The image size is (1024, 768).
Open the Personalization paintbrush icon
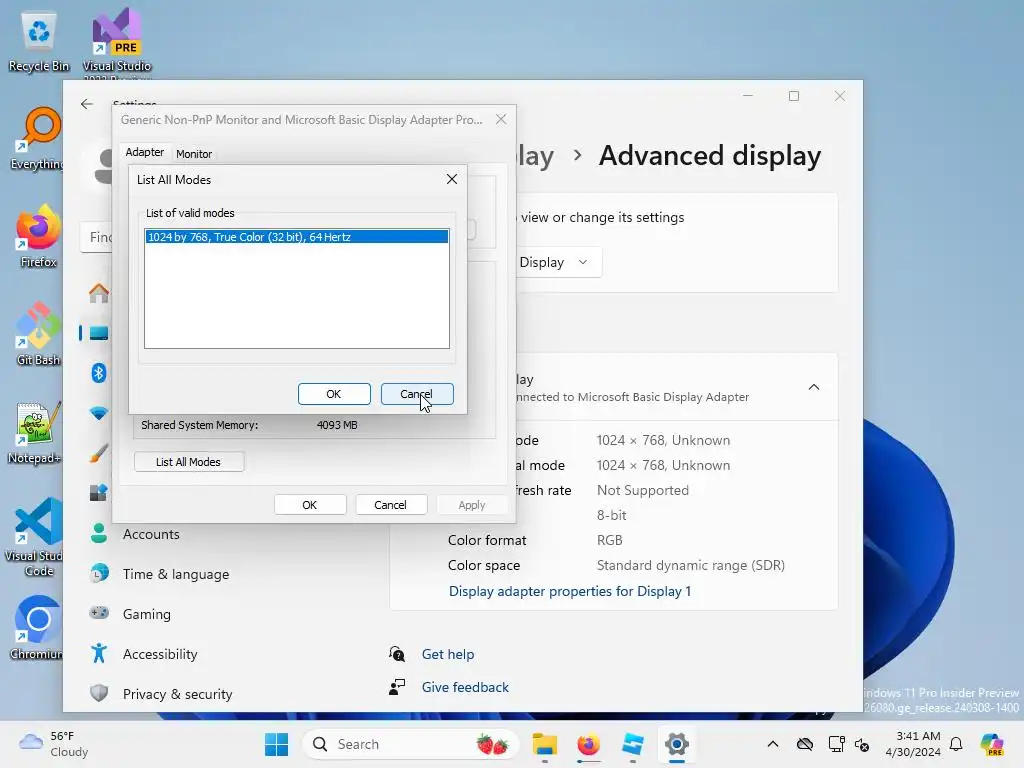coord(99,453)
